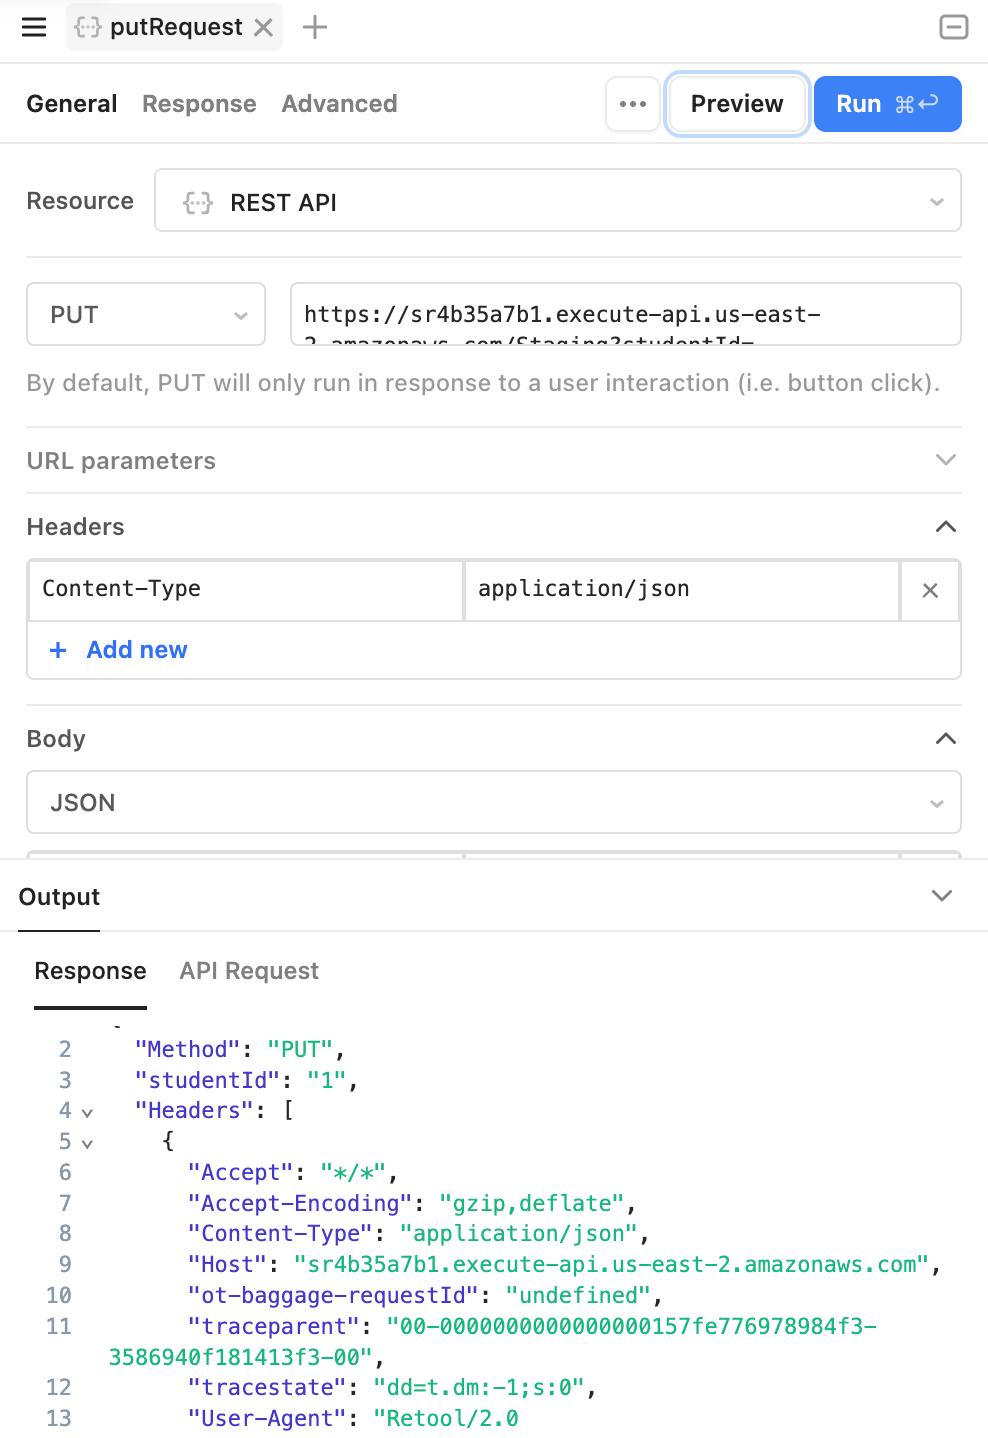Add a new query tab
This screenshot has height=1438, width=988.
pos(315,27)
